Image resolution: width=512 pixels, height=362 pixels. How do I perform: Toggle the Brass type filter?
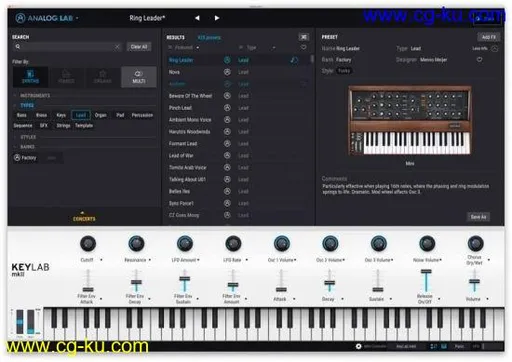41,115
